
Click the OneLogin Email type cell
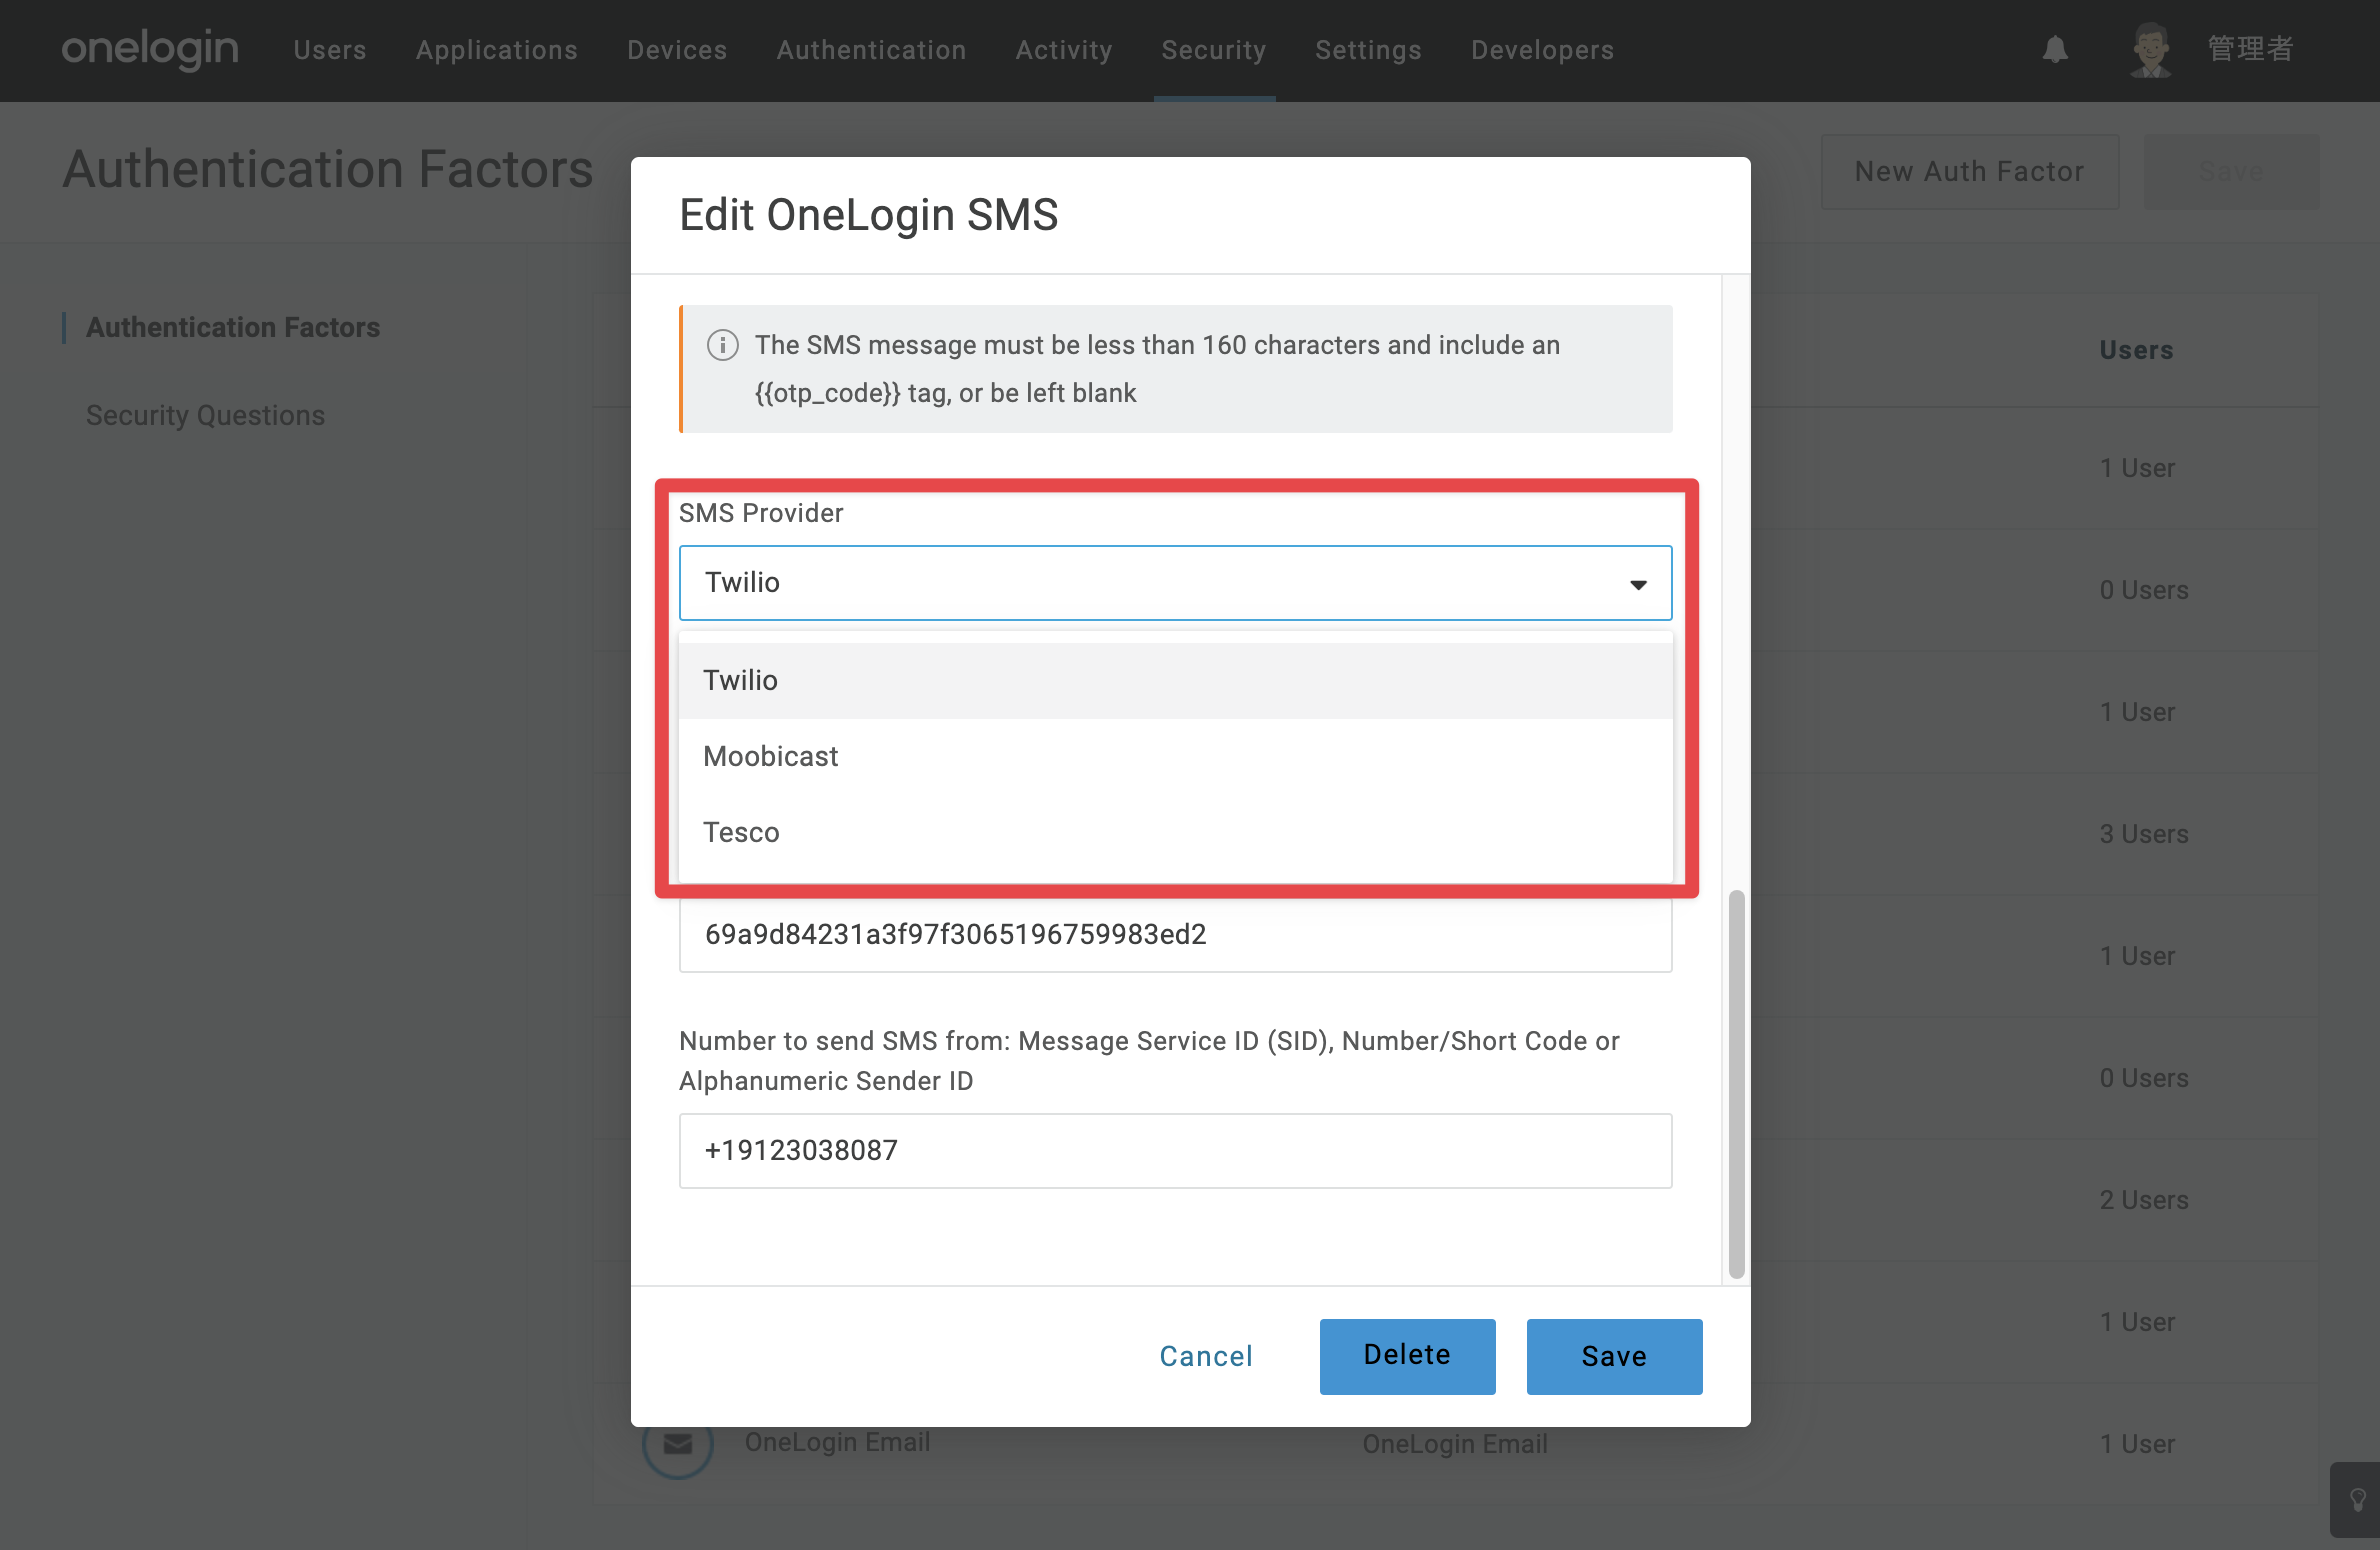[1455, 1444]
